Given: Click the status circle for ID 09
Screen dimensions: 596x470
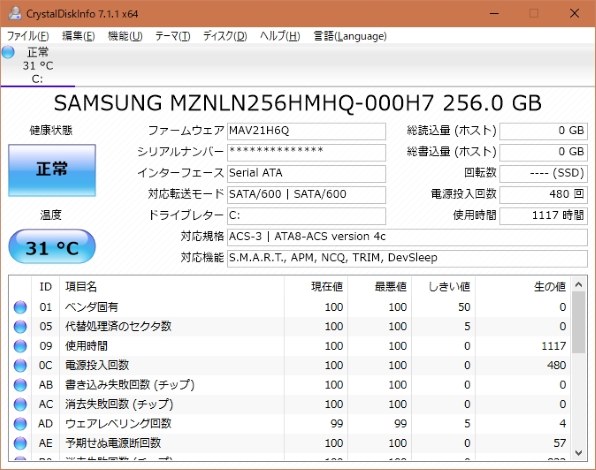Looking at the screenshot, I should 20,346.
